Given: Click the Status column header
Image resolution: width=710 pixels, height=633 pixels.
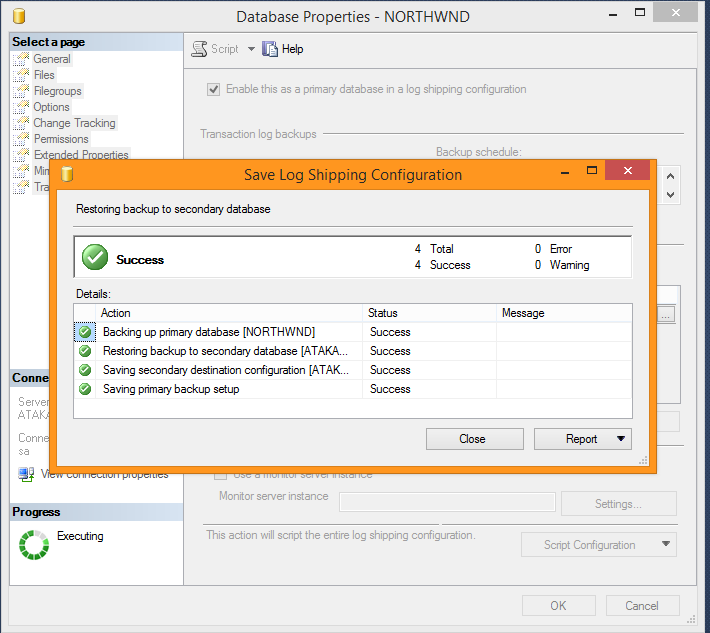Looking at the screenshot, I should [x=383, y=313].
